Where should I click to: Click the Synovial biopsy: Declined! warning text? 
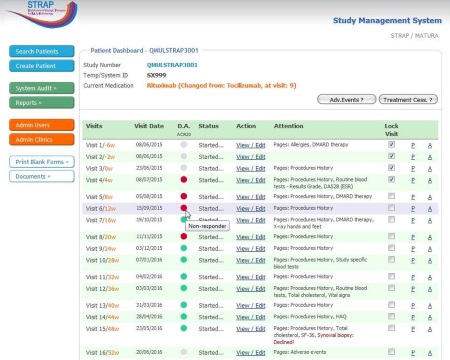pyautogui.click(x=314, y=338)
